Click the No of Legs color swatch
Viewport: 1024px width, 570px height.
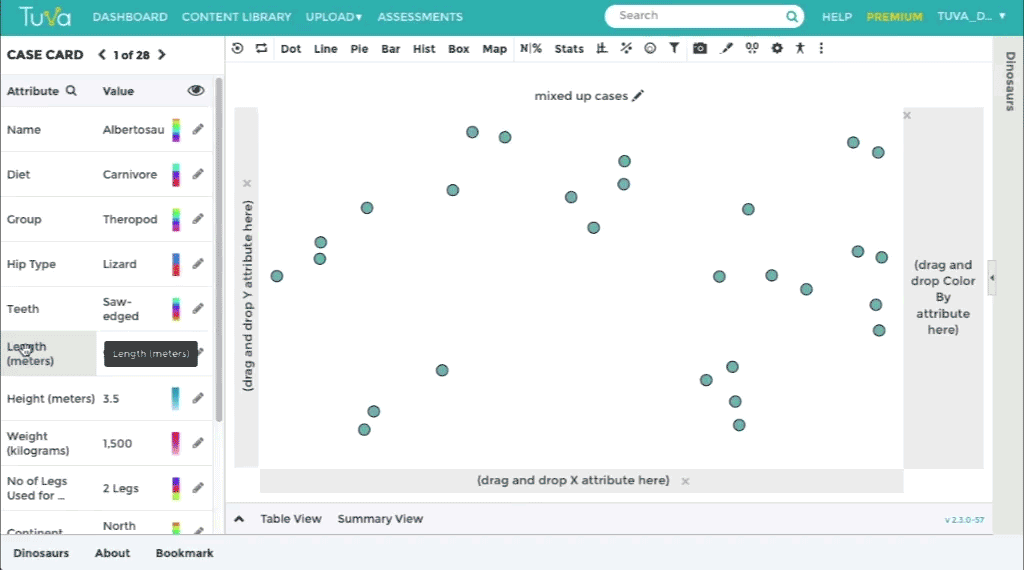point(176,488)
